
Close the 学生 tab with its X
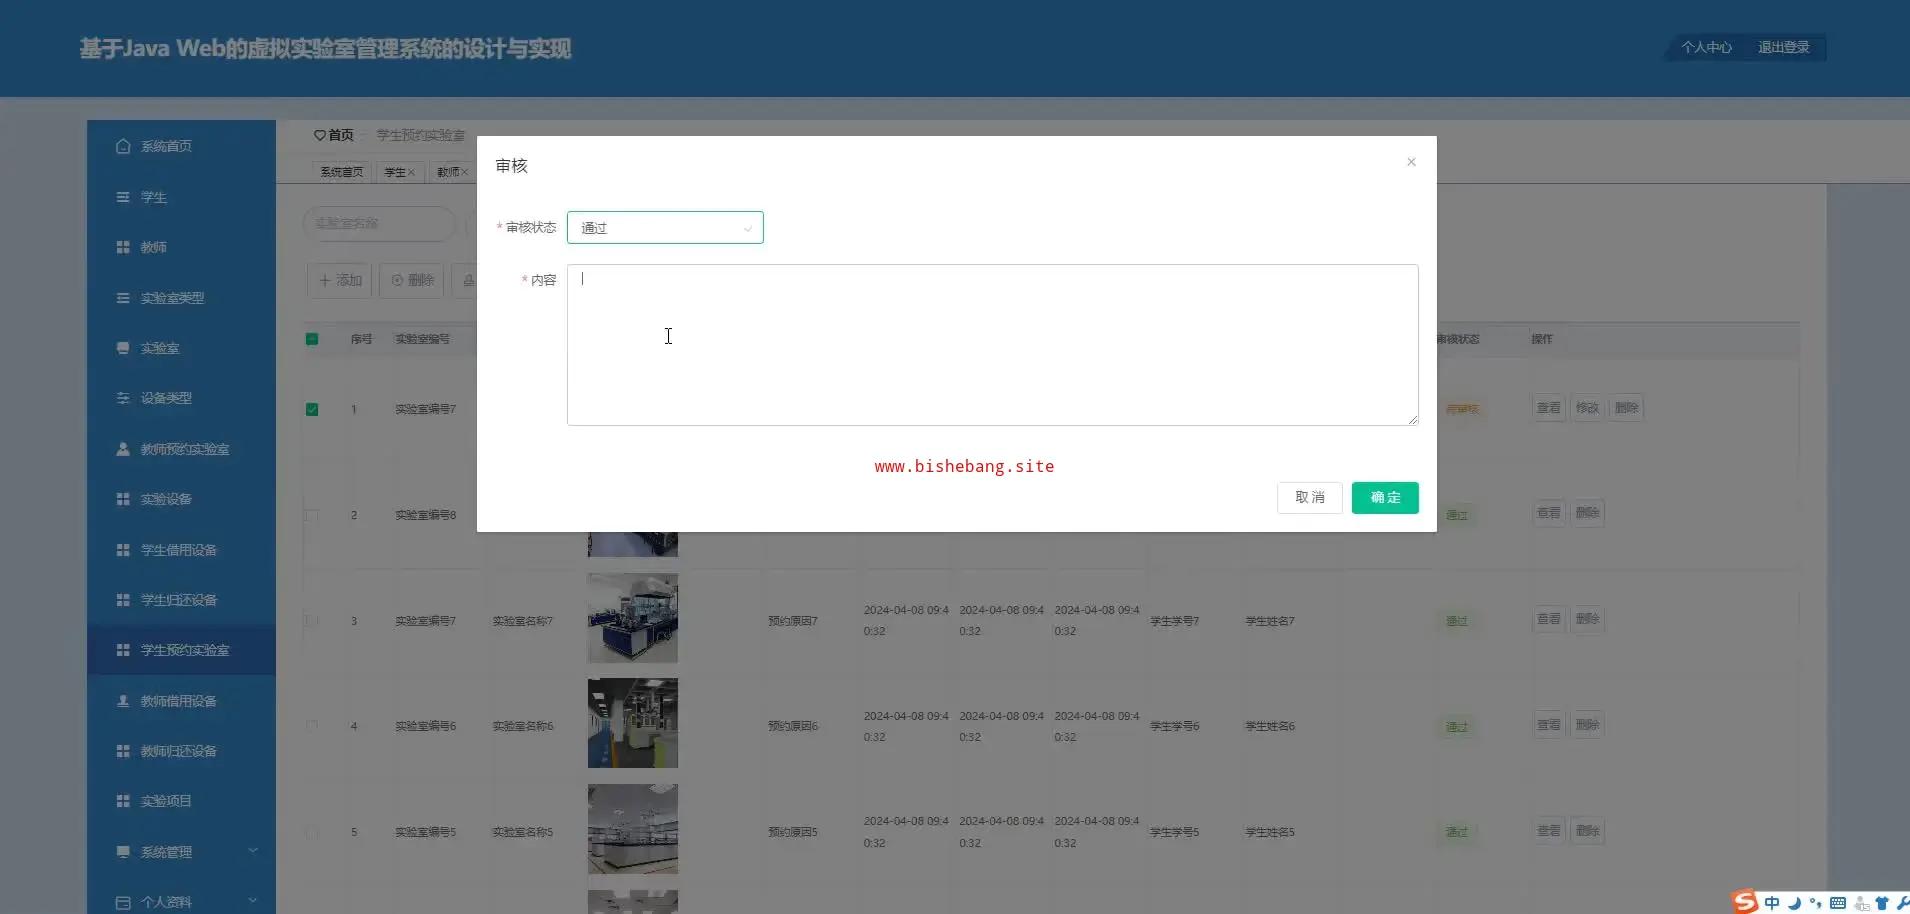coord(411,172)
